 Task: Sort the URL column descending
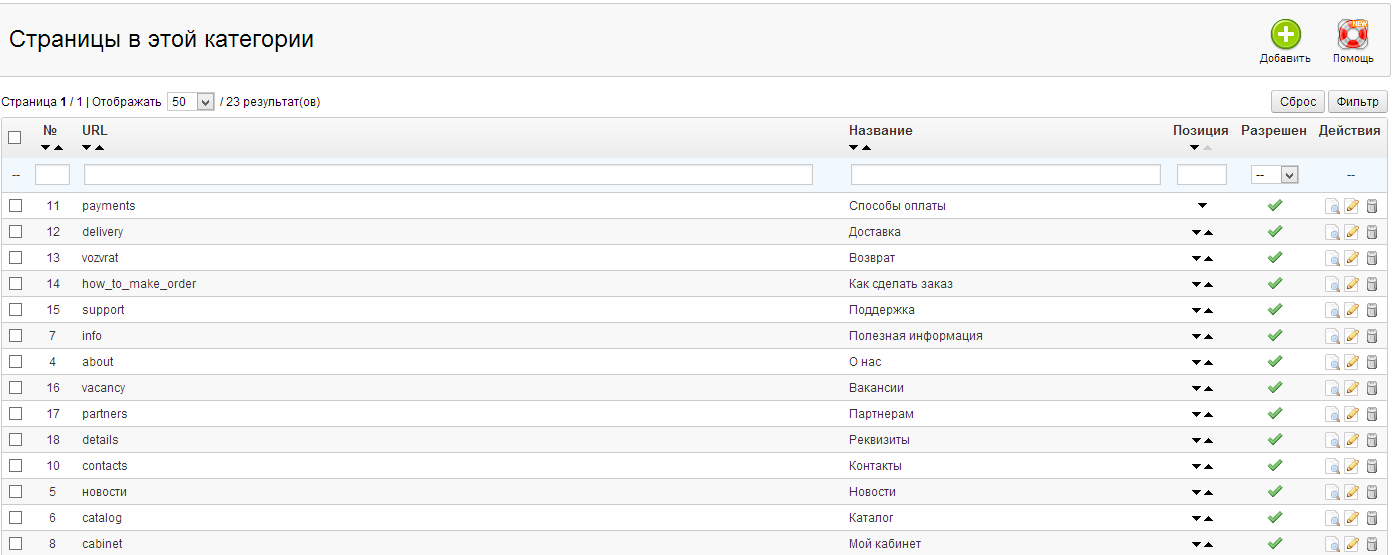pos(88,148)
